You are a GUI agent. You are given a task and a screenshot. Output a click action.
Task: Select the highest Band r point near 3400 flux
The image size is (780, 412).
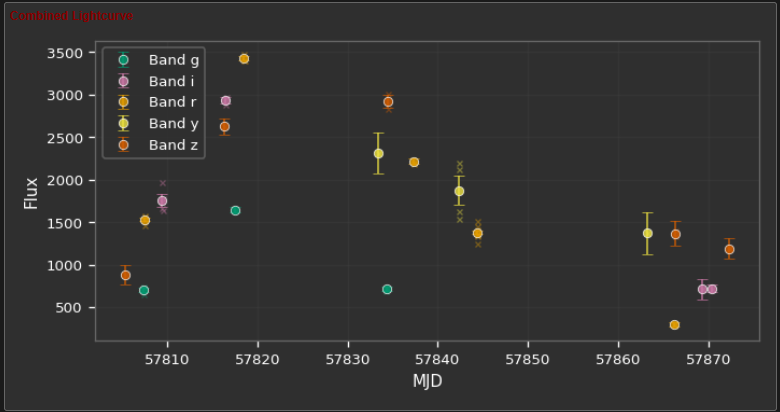coord(244,59)
